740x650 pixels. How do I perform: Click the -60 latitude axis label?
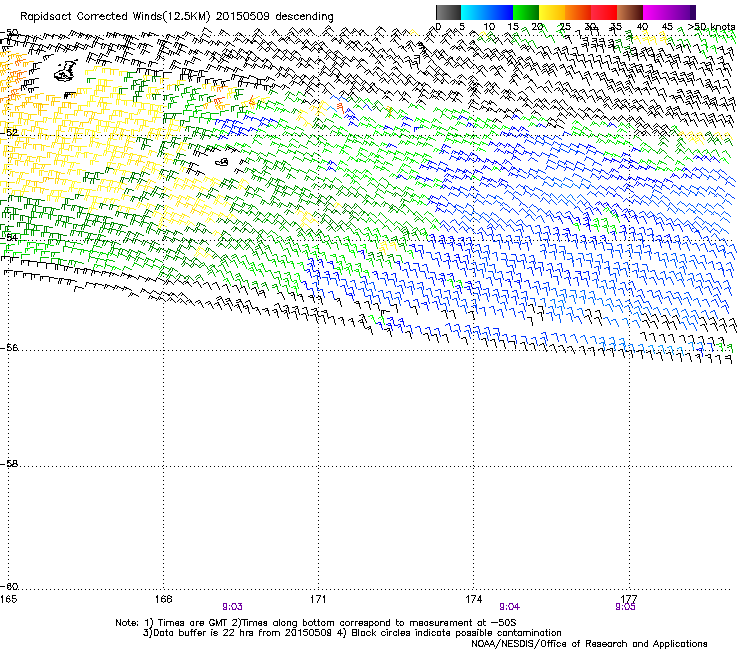[x=9, y=587]
